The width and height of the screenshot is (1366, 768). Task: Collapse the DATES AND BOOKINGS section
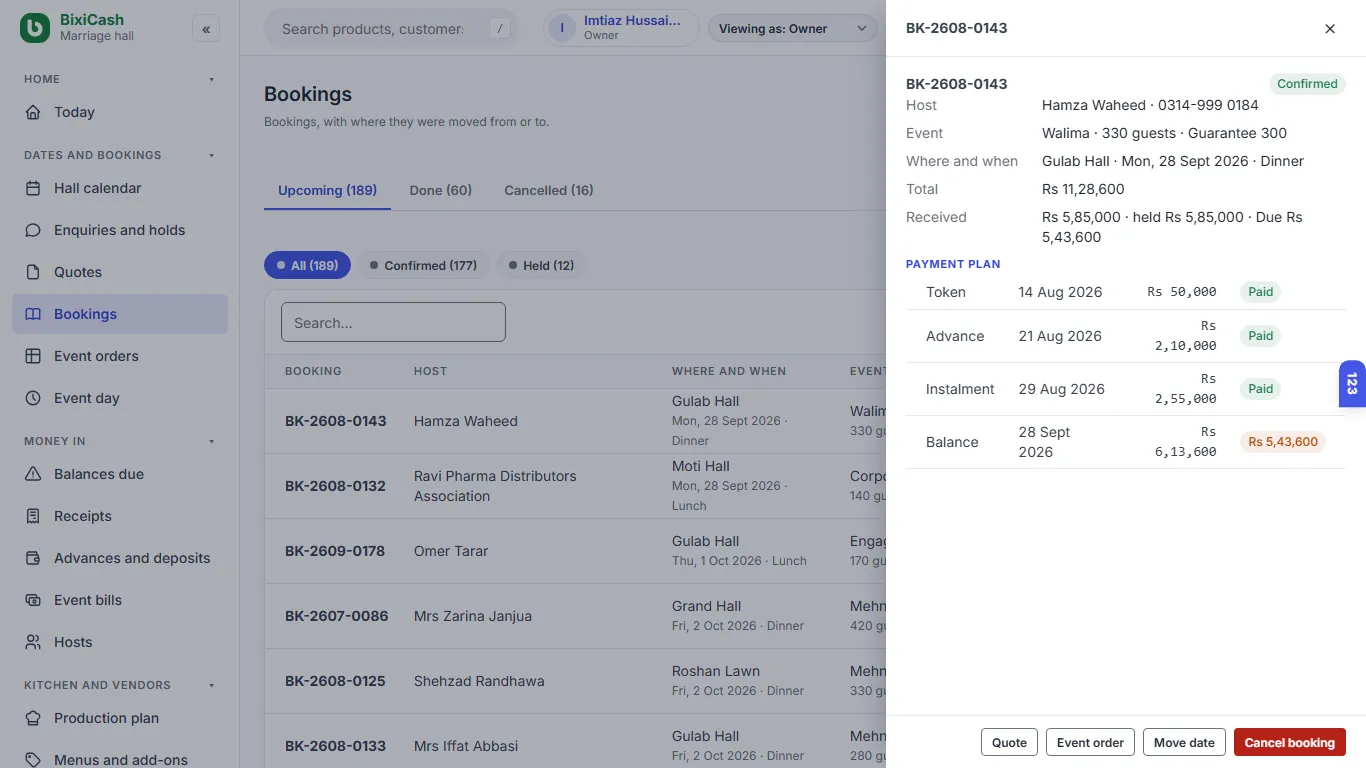coord(211,155)
